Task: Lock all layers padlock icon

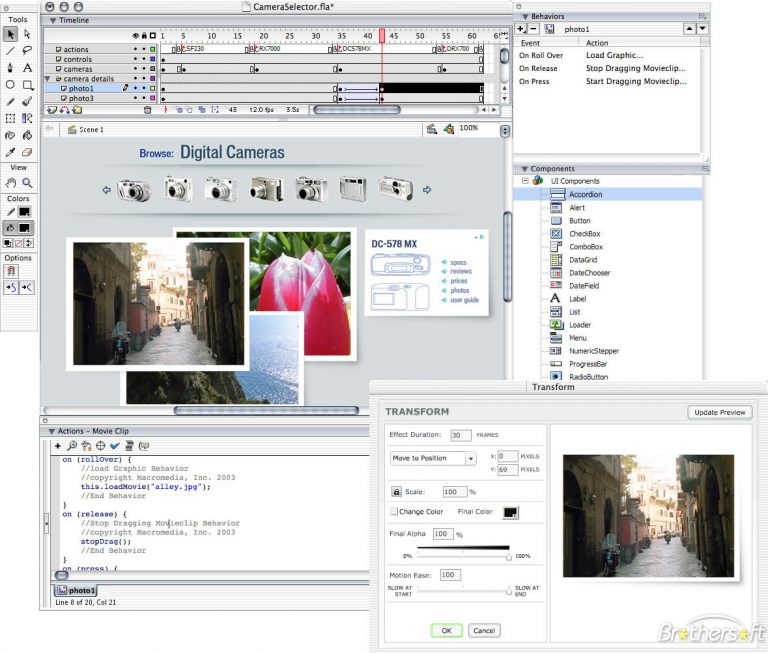Action: [144, 36]
